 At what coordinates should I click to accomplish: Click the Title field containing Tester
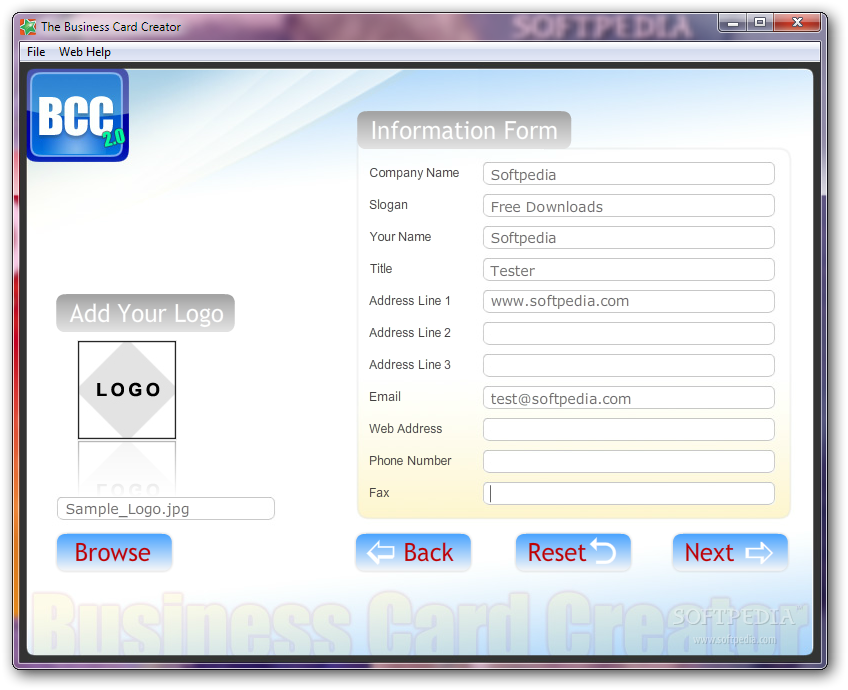pyautogui.click(x=628, y=270)
